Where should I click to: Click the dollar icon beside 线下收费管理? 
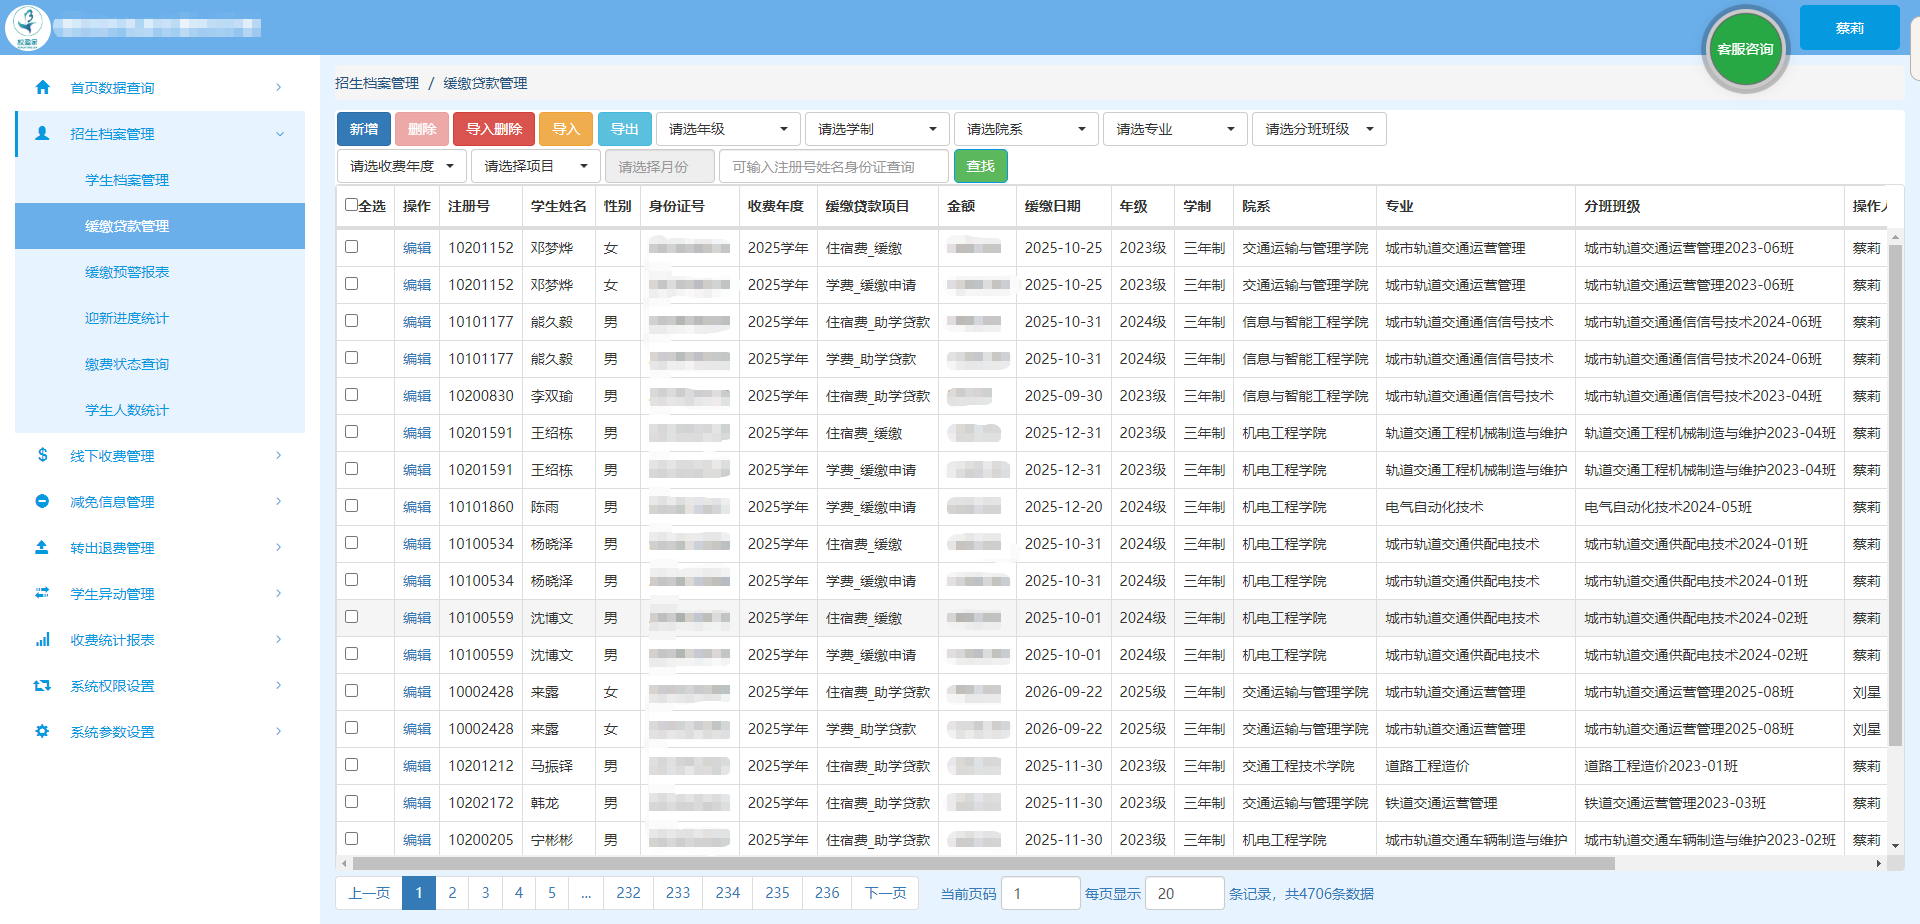(x=42, y=455)
